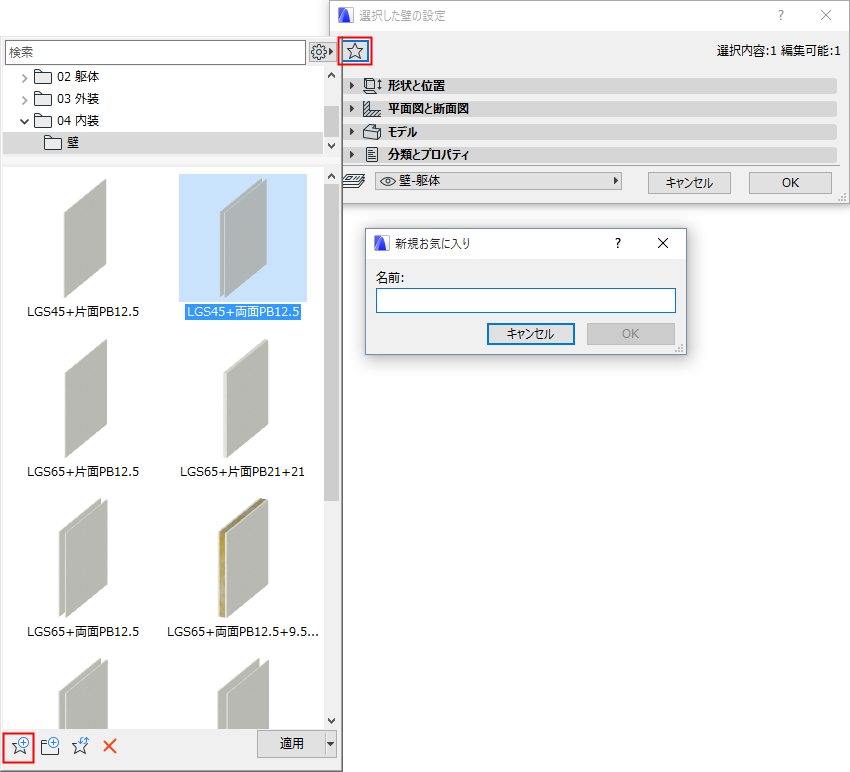The height and width of the screenshot is (772, 850).
Task: Click the new favorite star icon
Action: pos(18,746)
